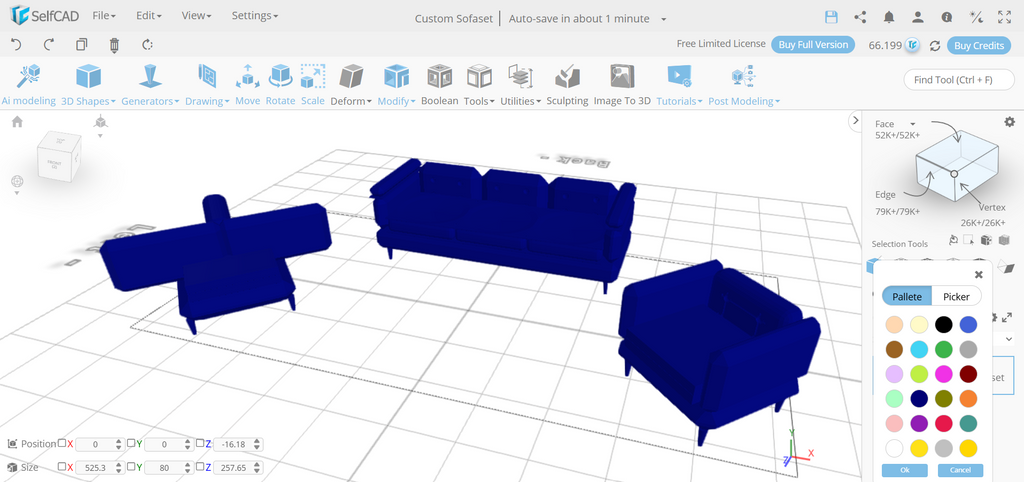This screenshot has width=1024, height=482.
Task: Switch to the Pallete tab
Action: (x=906, y=296)
